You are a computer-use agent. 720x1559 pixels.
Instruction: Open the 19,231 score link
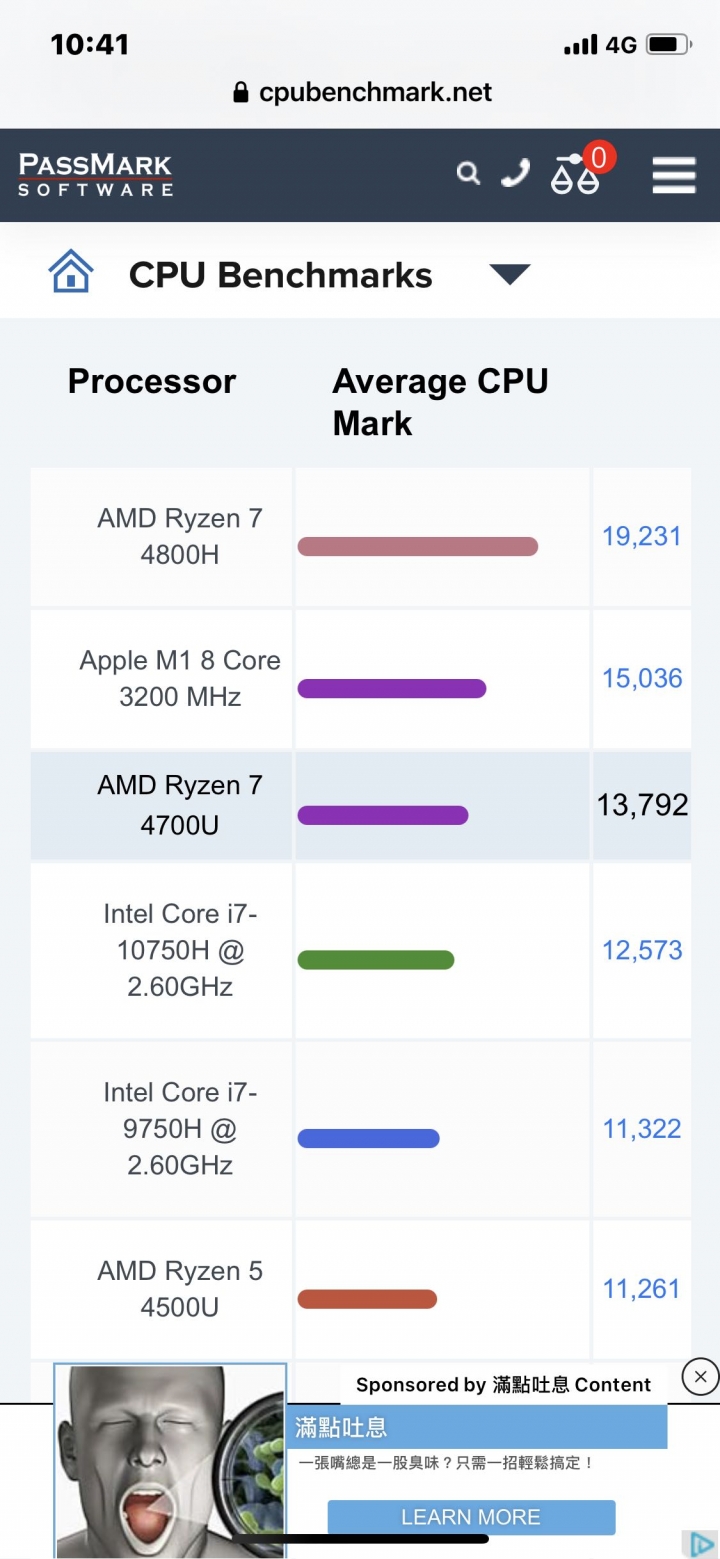pos(641,536)
